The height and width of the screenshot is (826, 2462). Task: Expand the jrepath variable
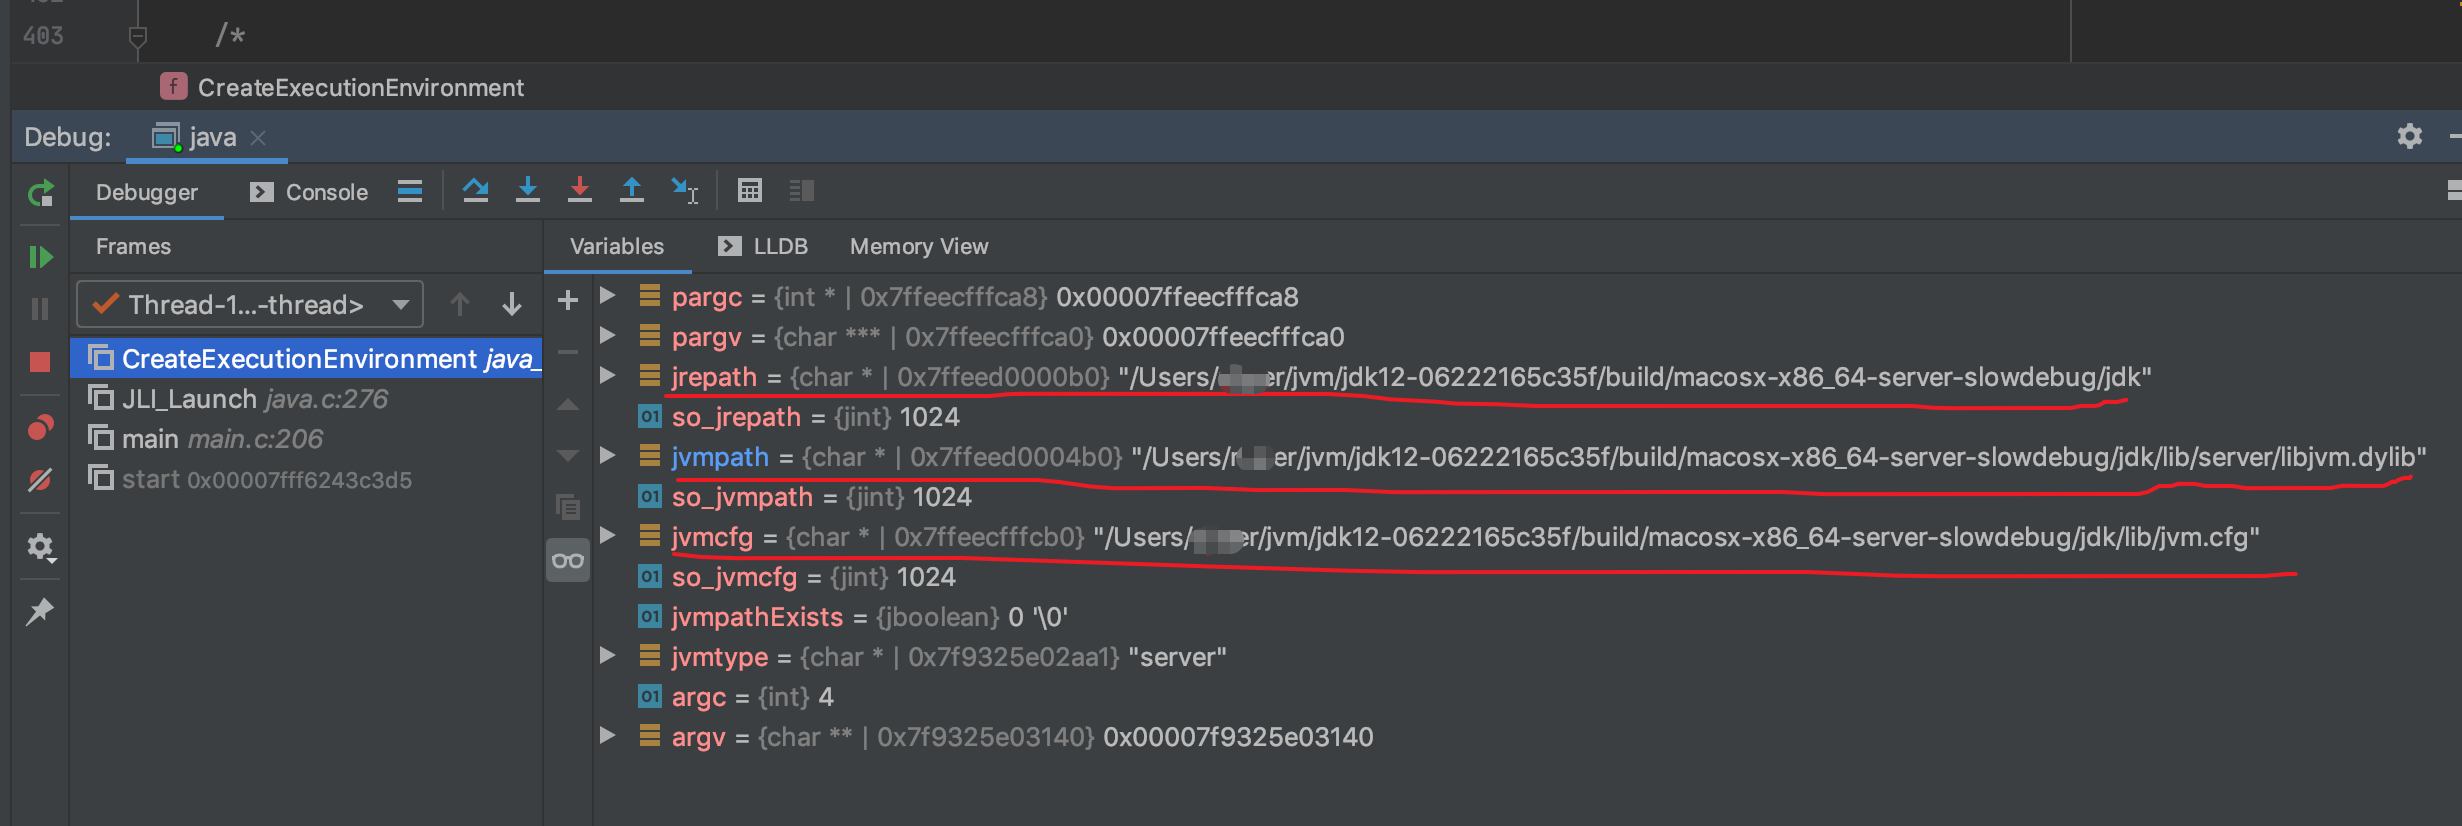pos(607,376)
